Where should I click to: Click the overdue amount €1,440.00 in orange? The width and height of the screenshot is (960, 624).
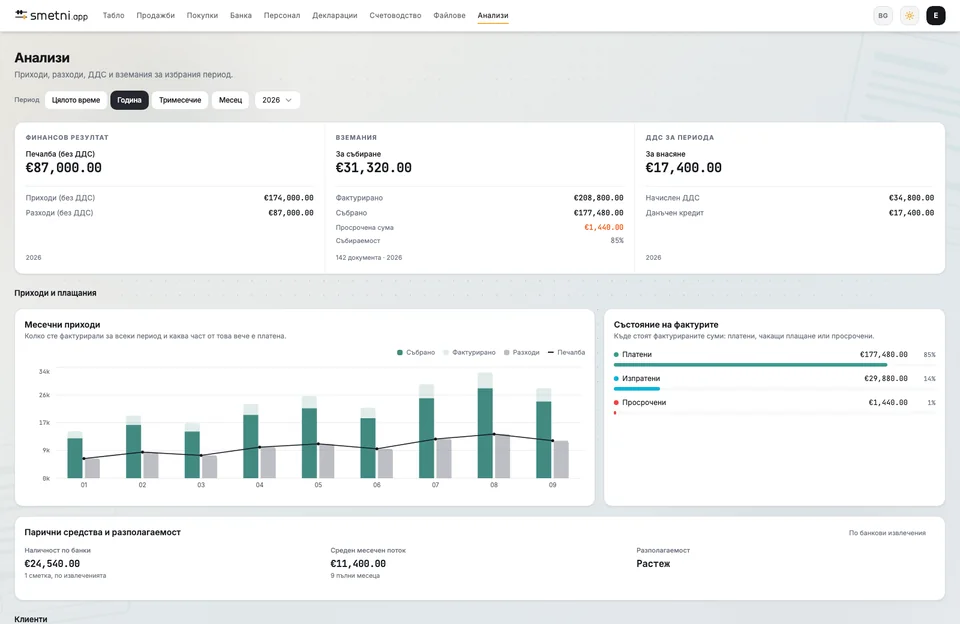[x=604, y=227]
